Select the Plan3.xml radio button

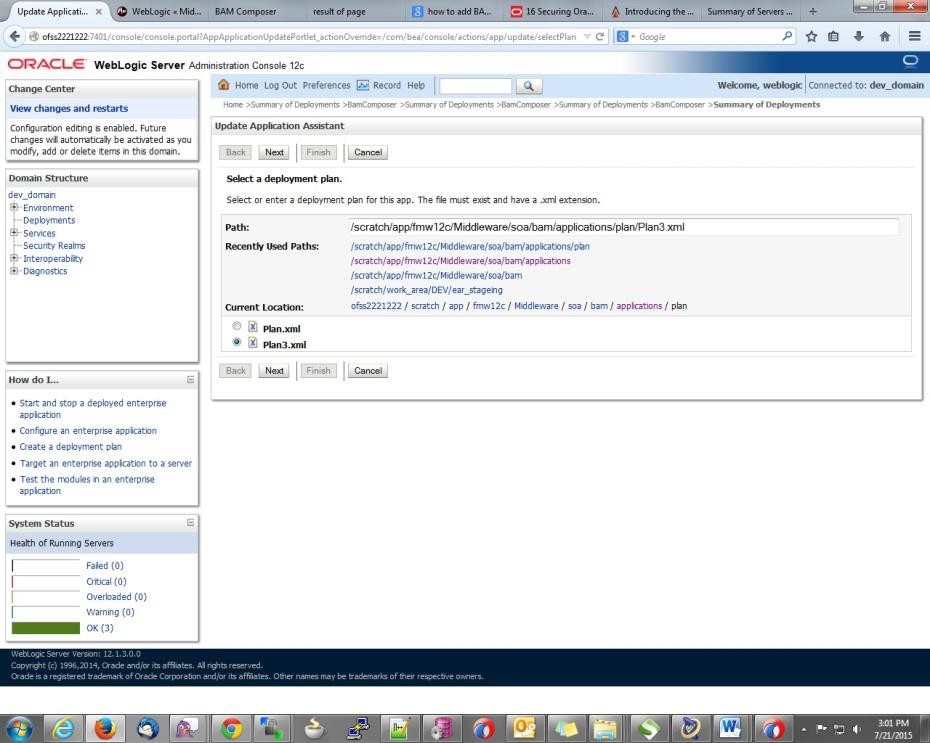point(237,342)
